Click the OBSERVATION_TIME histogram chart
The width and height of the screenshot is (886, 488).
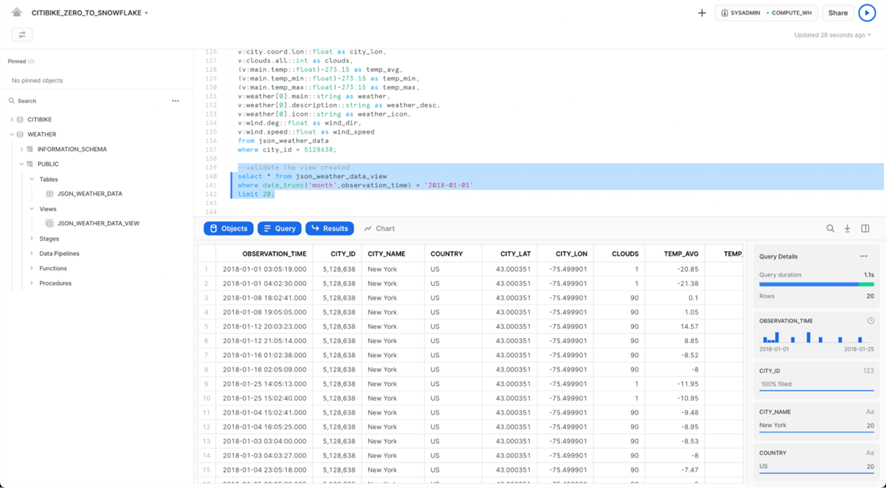pyautogui.click(x=815, y=338)
